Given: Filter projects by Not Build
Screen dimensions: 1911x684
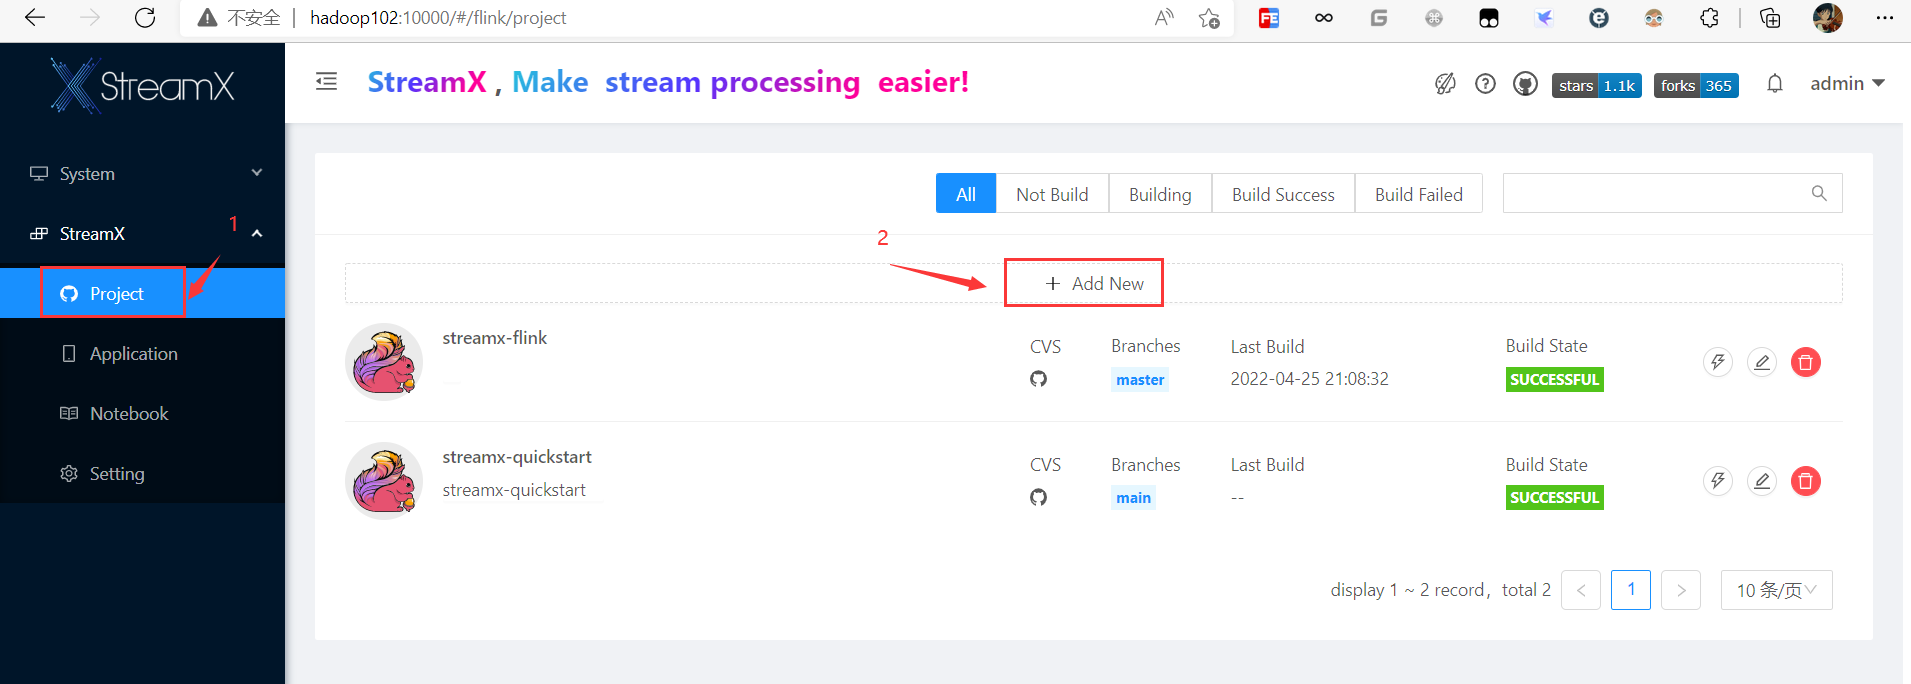Looking at the screenshot, I should (1052, 194).
